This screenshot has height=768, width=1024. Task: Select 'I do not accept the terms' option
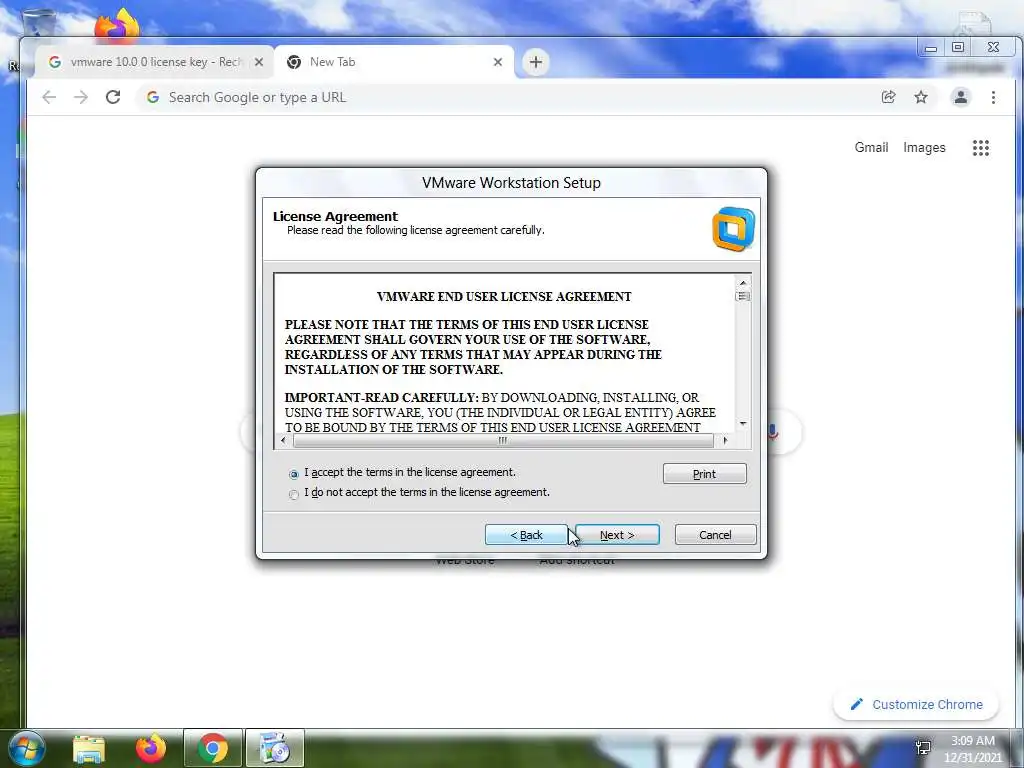click(x=294, y=494)
